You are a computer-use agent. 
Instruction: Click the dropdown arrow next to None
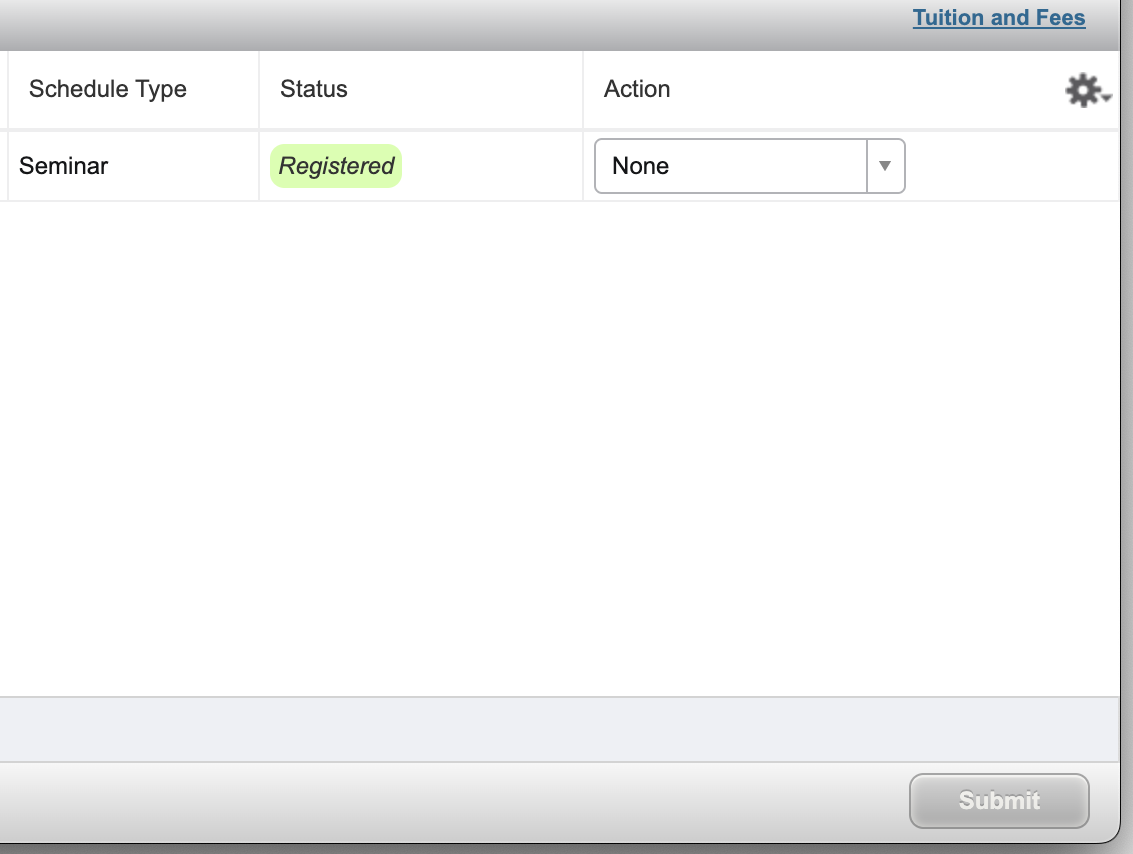pyautogui.click(x=884, y=166)
